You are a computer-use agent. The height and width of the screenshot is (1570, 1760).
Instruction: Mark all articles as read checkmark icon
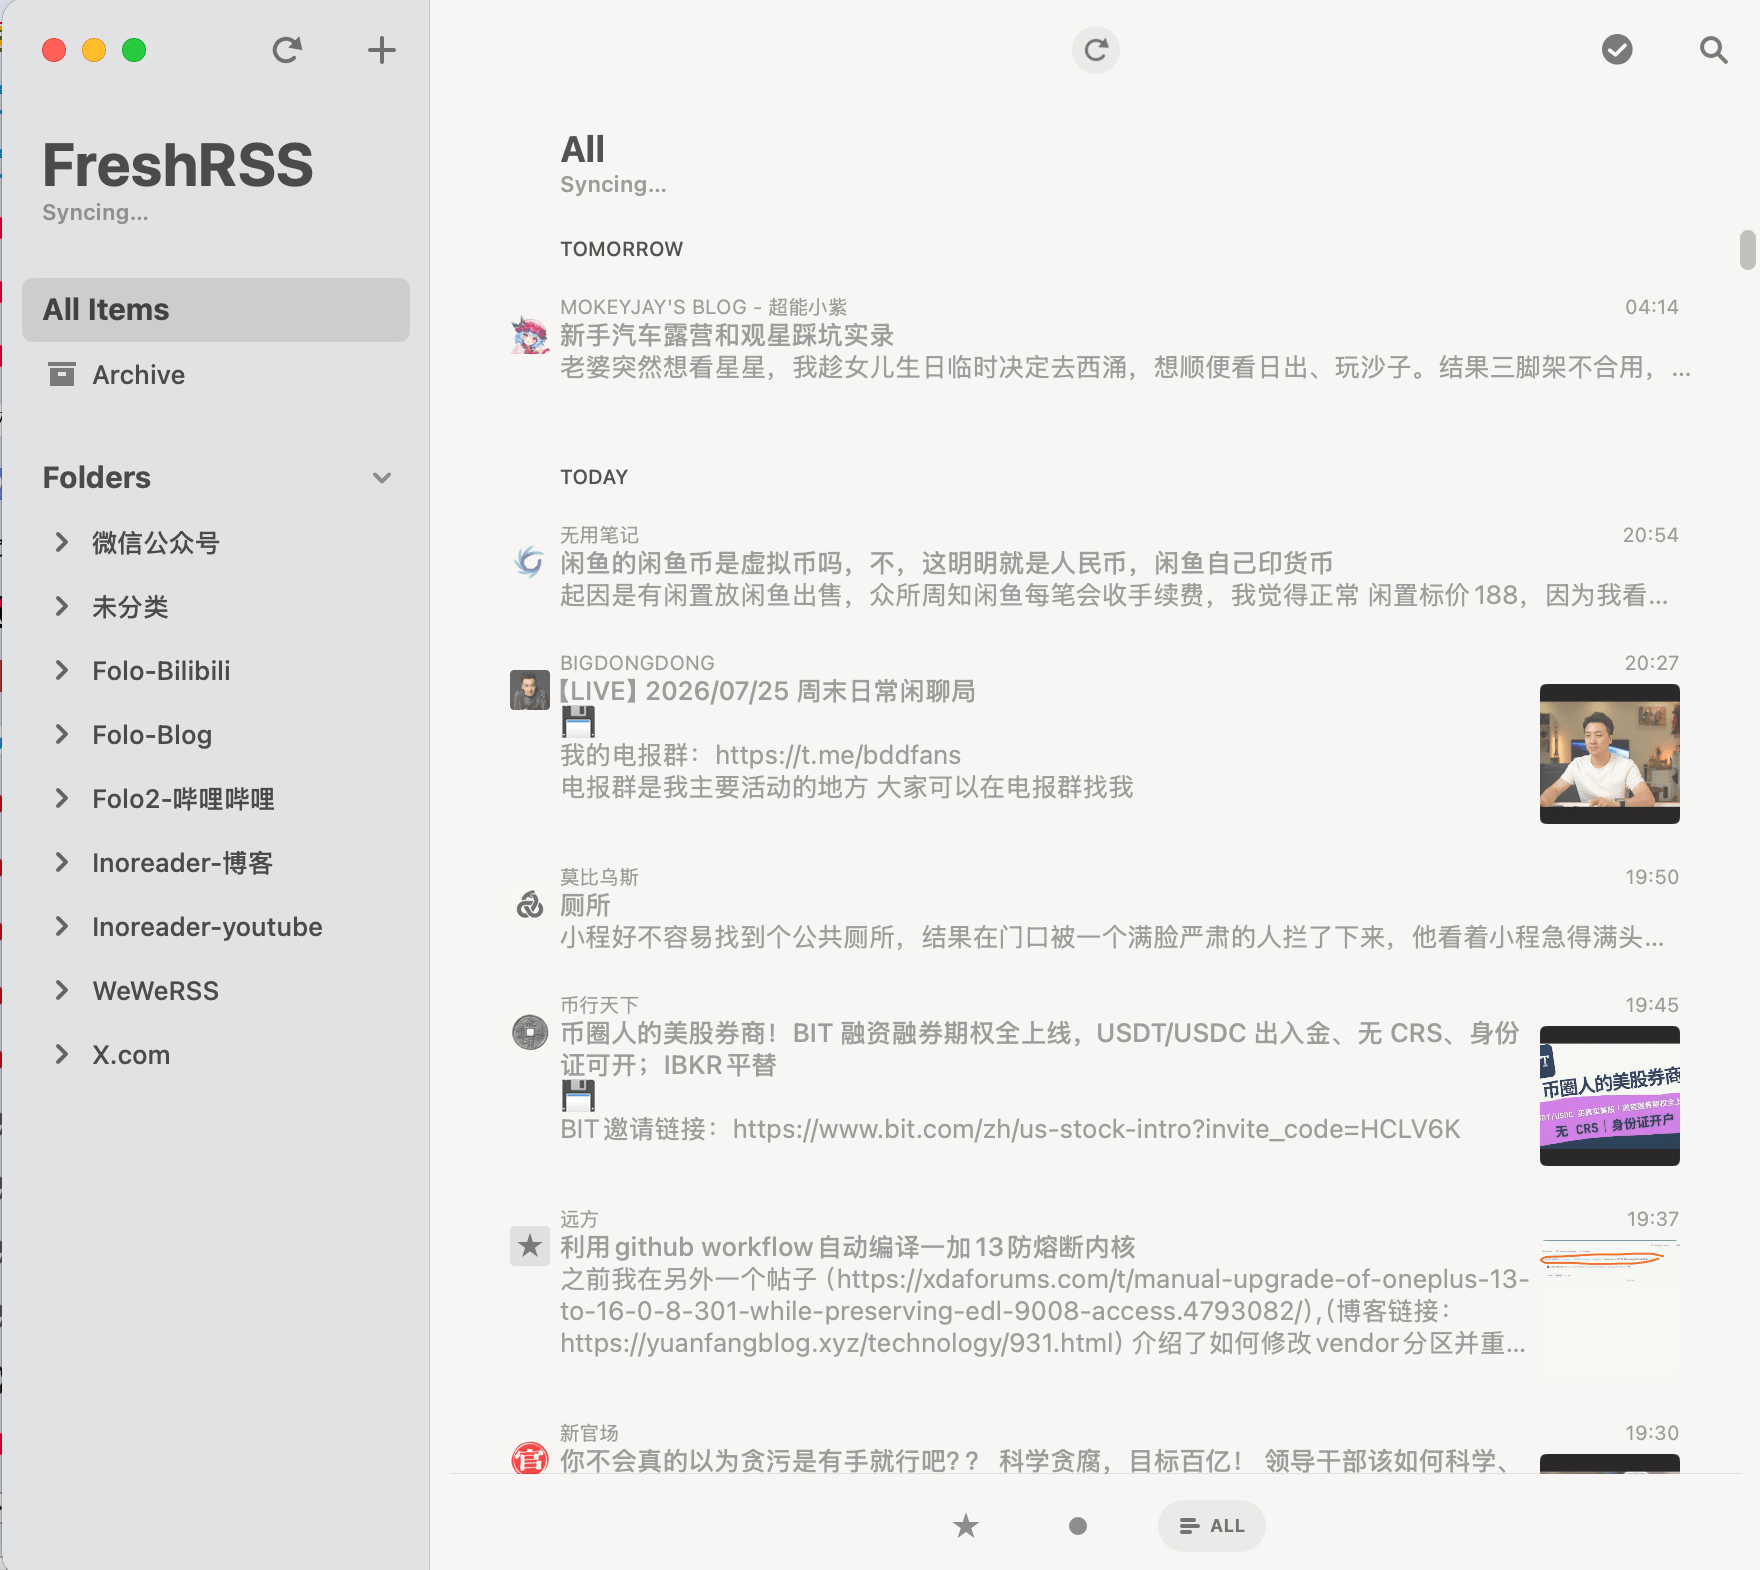pyautogui.click(x=1617, y=49)
